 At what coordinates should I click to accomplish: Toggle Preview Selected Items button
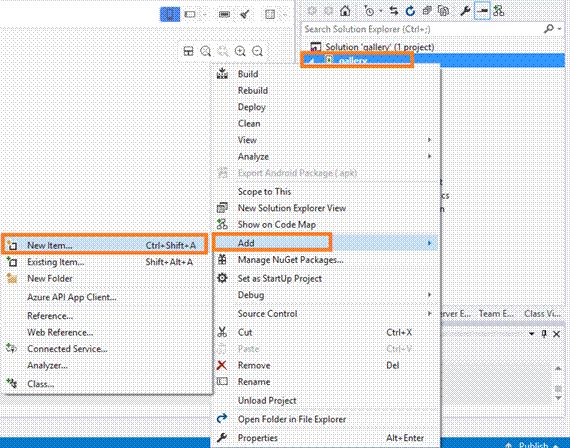tap(482, 11)
